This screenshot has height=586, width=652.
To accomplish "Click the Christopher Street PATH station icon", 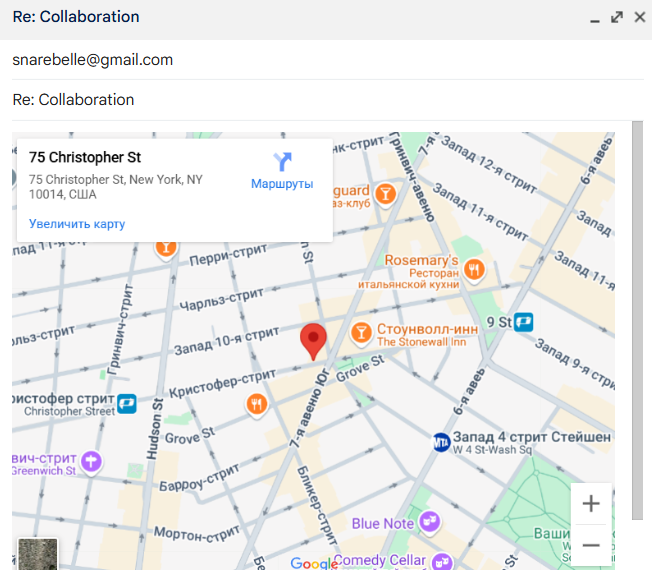I will [x=127, y=403].
